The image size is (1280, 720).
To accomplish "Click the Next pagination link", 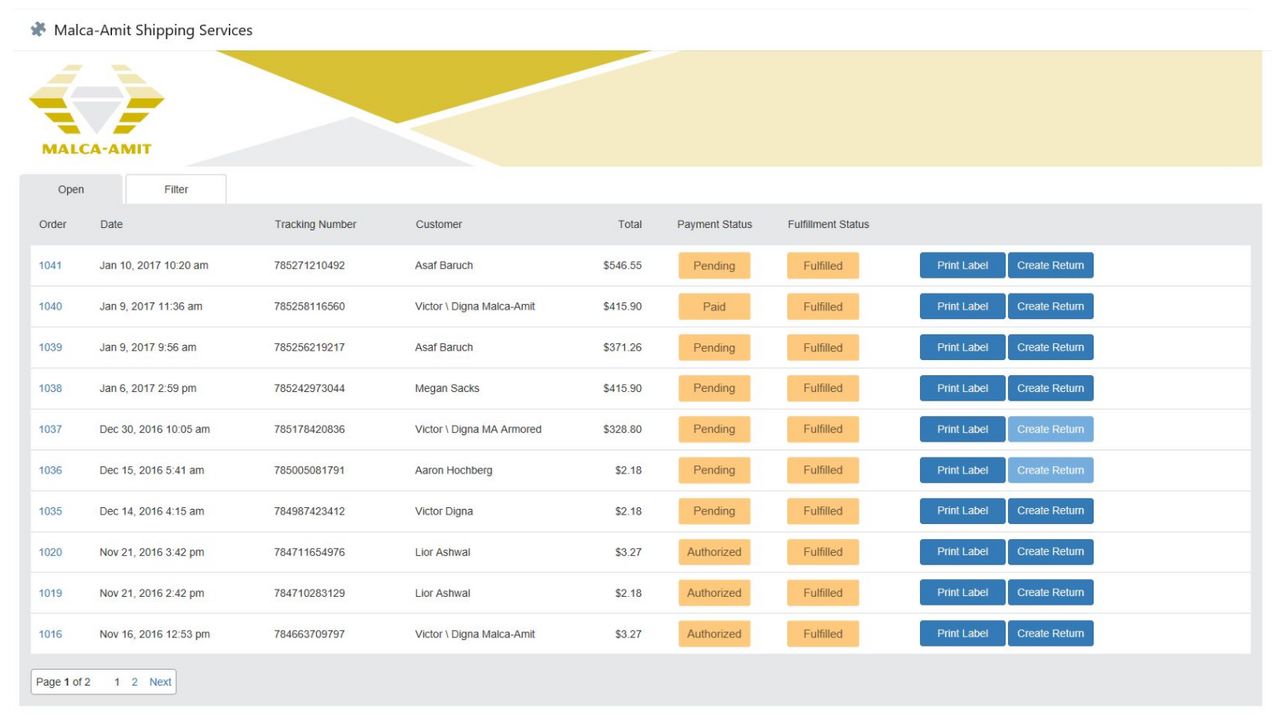I will click(x=160, y=681).
